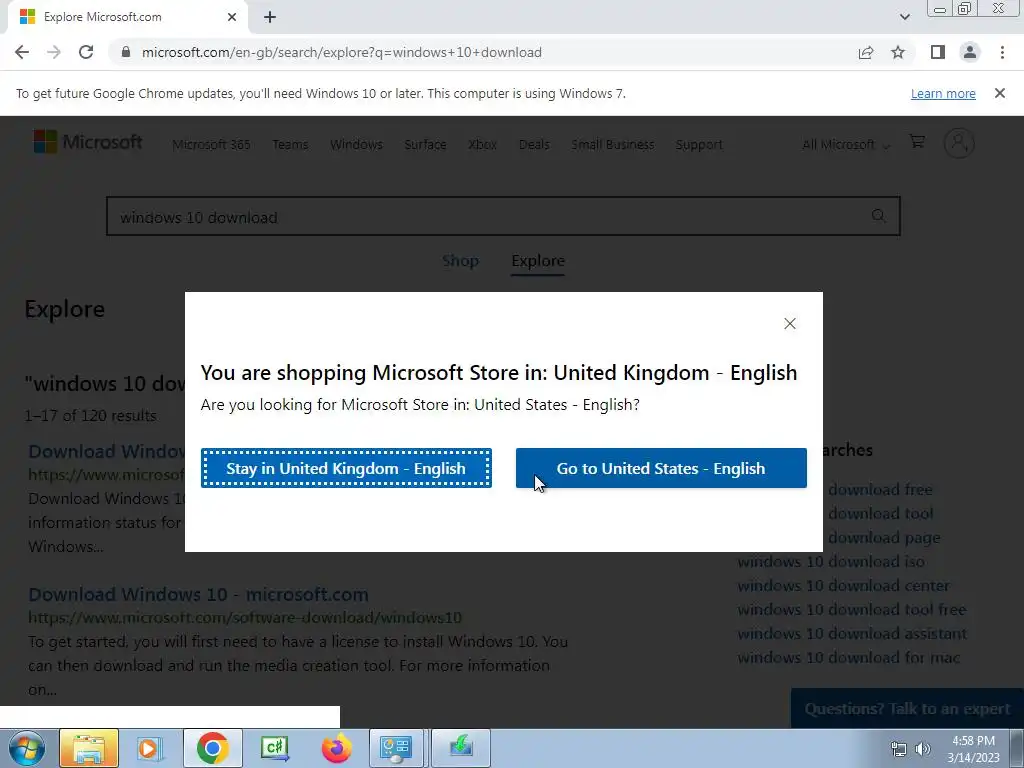The height and width of the screenshot is (768, 1024).
Task: Open Windows Explorer from the taskbar
Action: coord(89,748)
